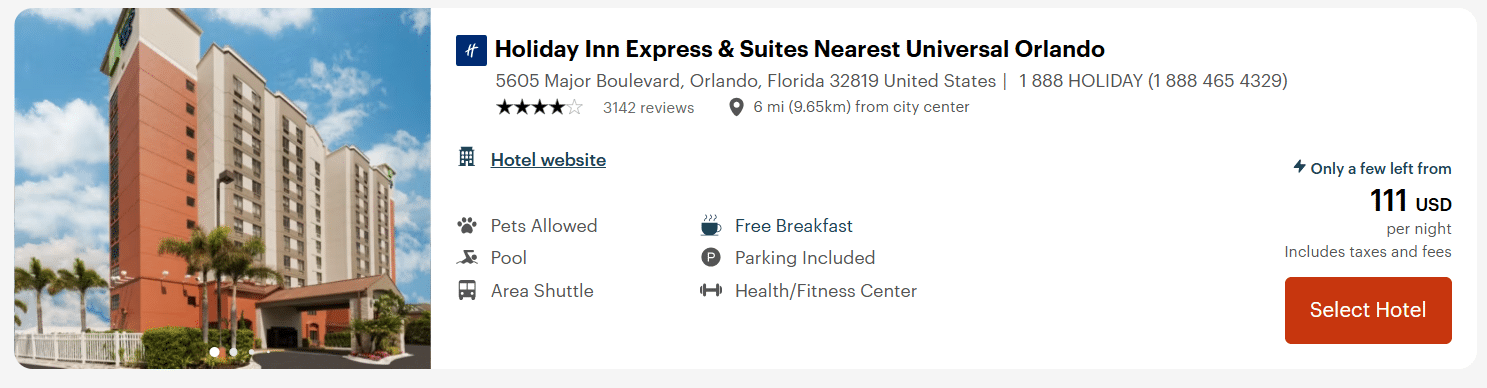Click the swimmer Pool icon
Image resolution: width=1487 pixels, height=388 pixels.
[467, 258]
